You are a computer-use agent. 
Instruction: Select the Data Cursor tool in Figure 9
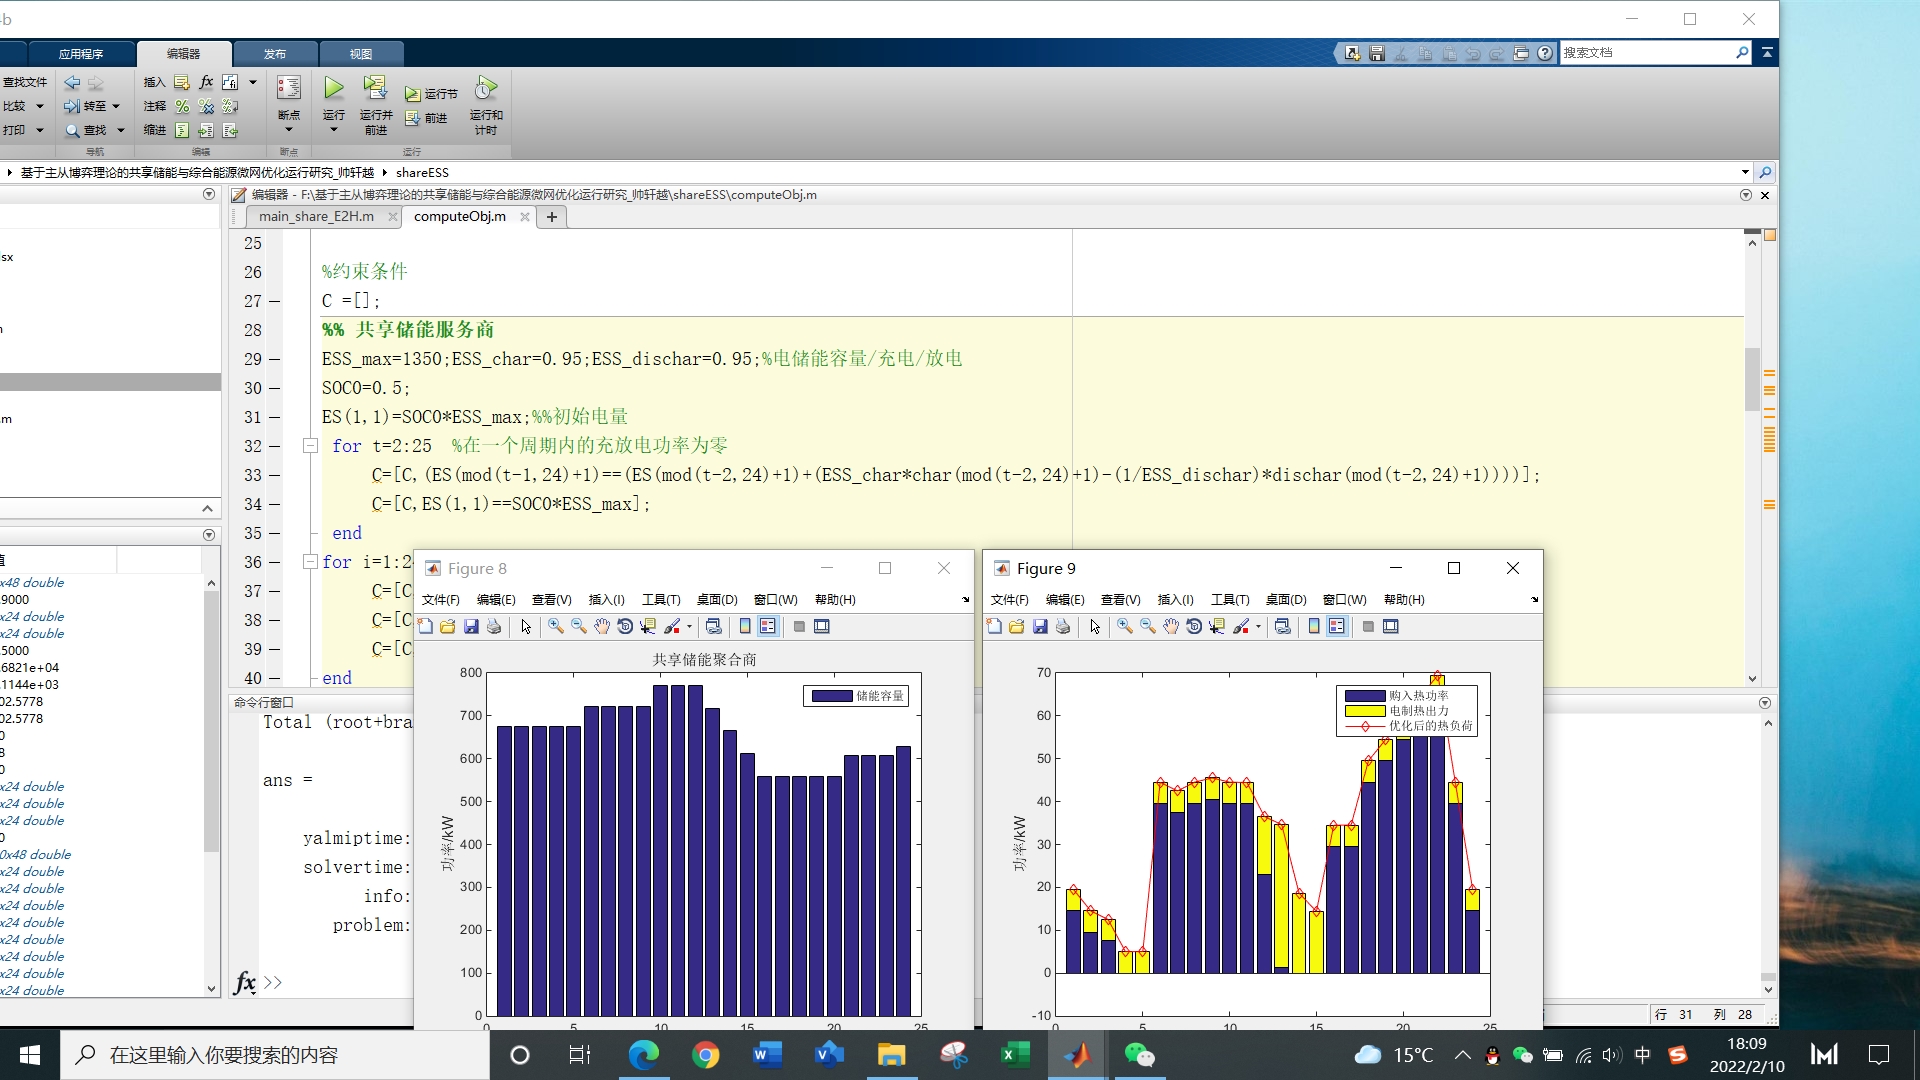coord(1217,627)
